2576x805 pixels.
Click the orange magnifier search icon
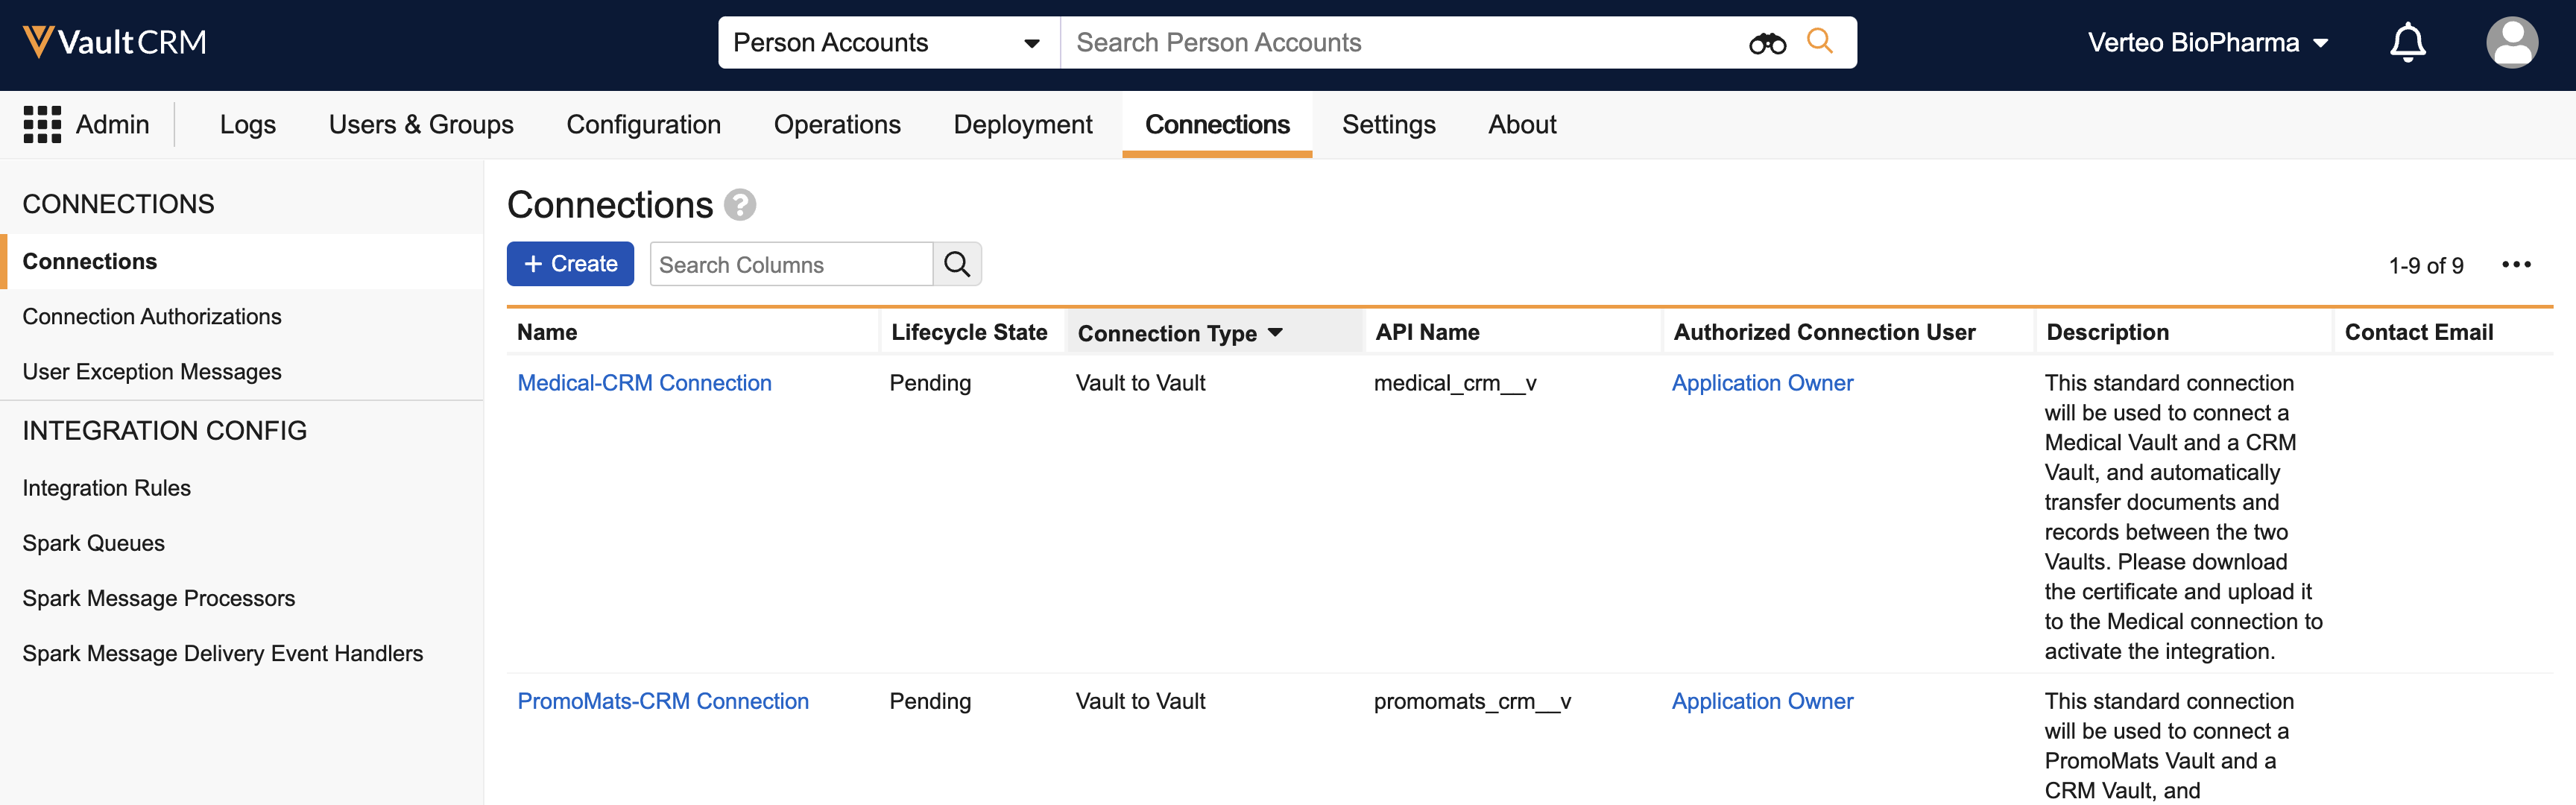1819,41
